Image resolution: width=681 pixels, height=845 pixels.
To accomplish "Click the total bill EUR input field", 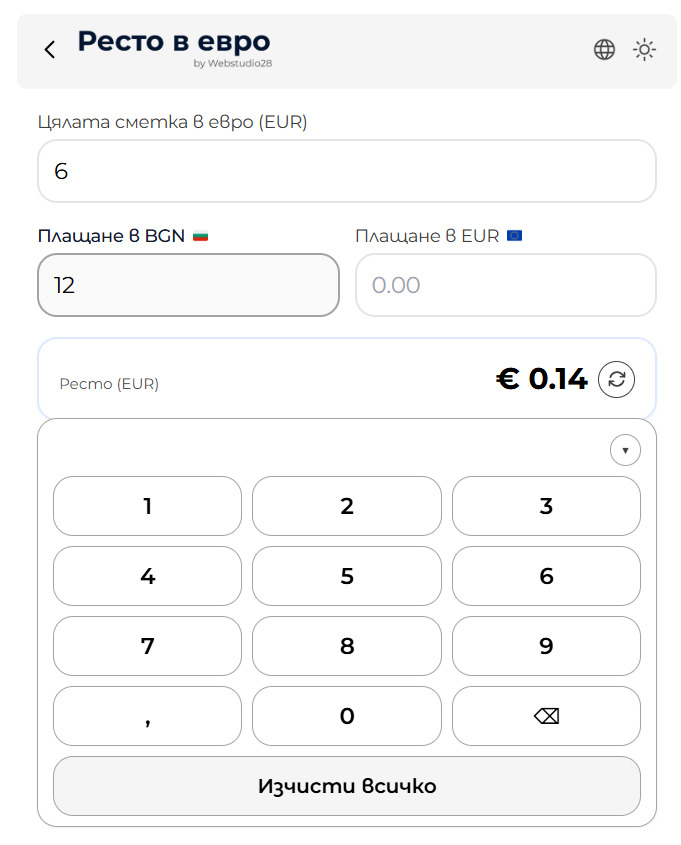I will point(346,171).
